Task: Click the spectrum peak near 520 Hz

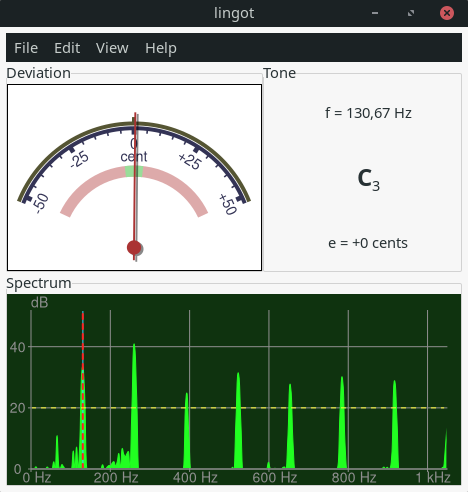Action: click(x=238, y=420)
